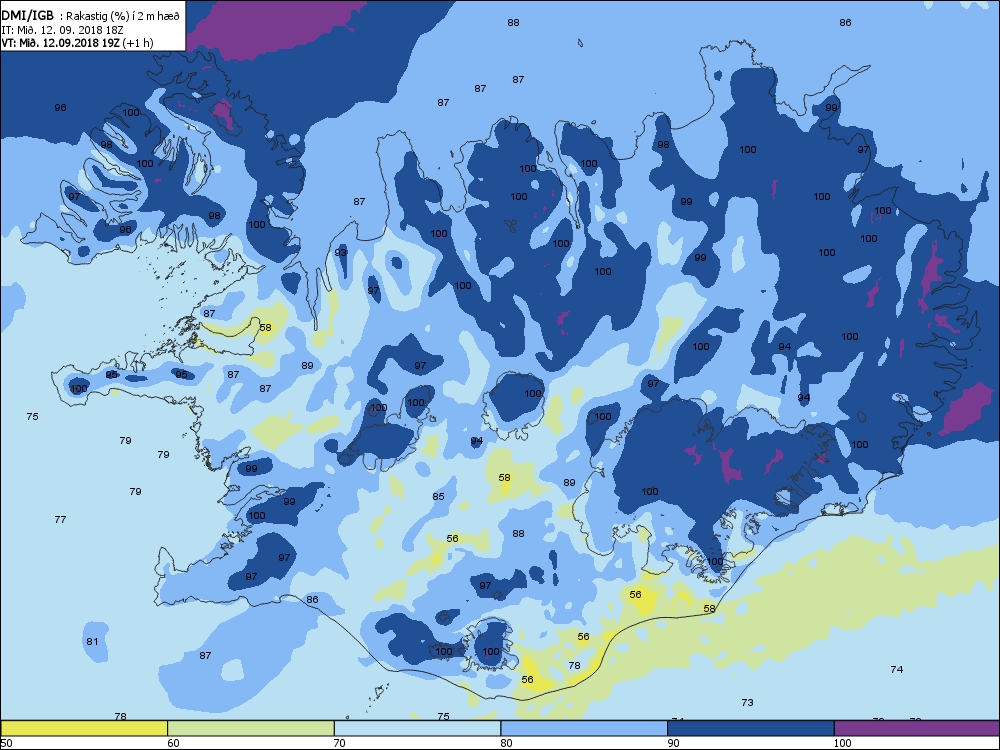The image size is (1000, 750).
Task: Click the humidity value '77' on the map
Action: tap(60, 520)
